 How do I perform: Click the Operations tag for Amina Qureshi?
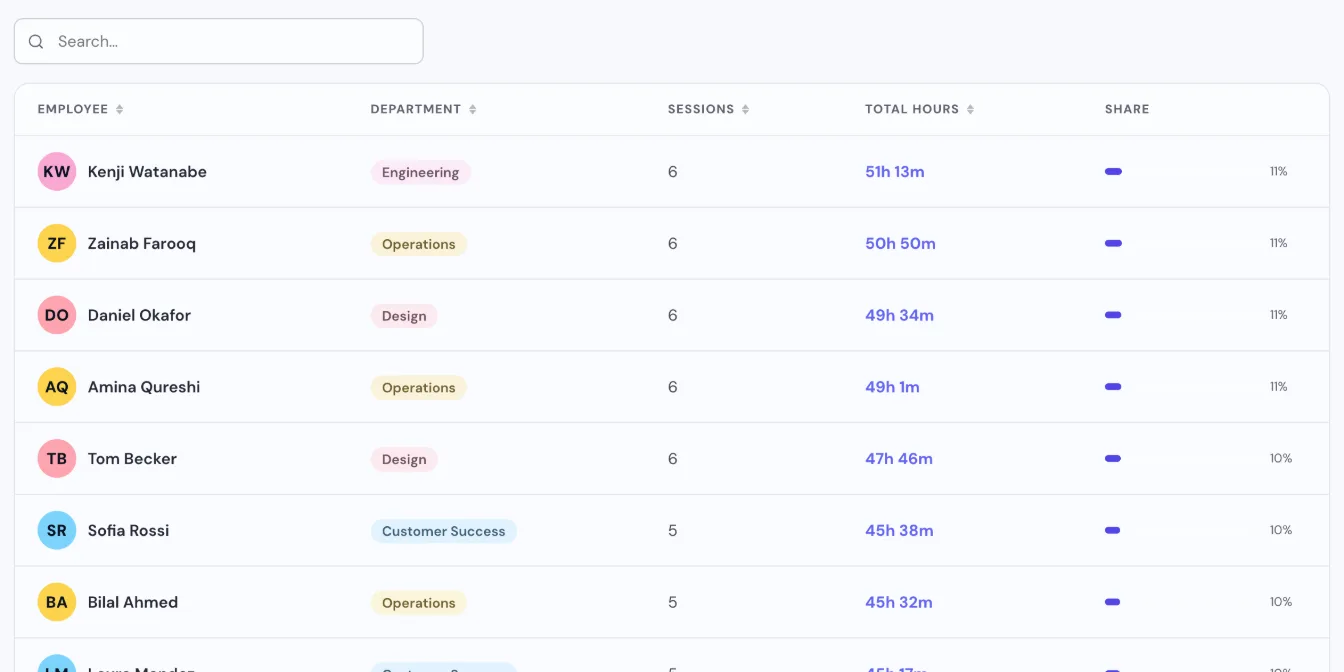pyautogui.click(x=419, y=388)
